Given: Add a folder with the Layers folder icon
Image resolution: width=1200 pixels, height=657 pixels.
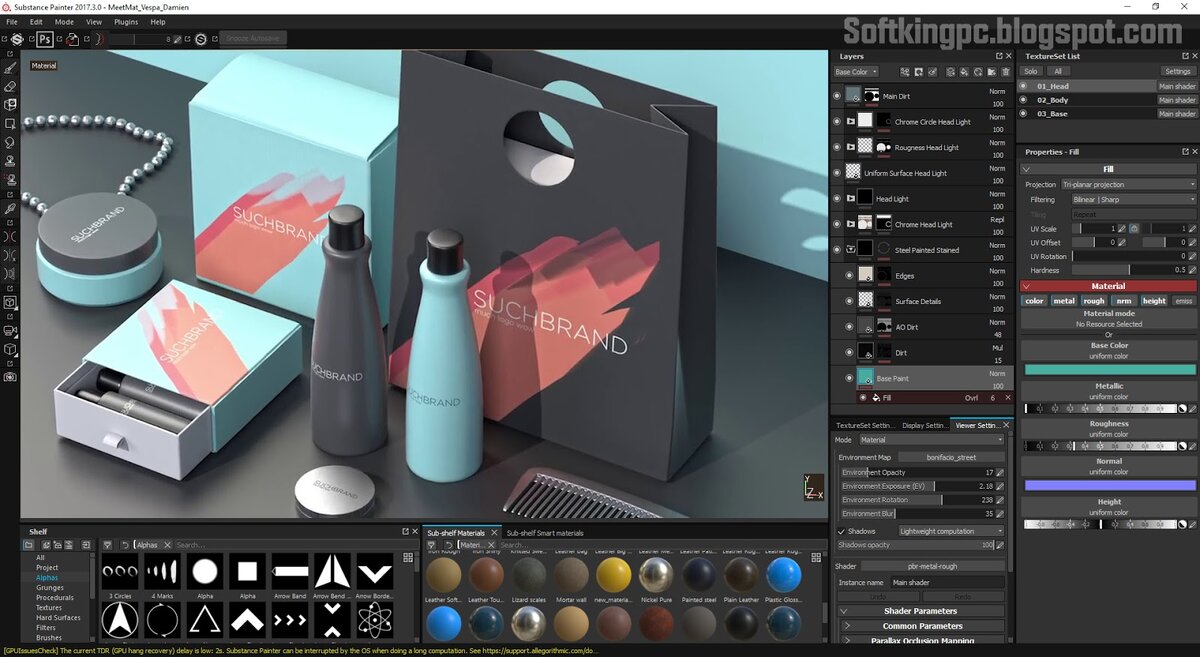Looking at the screenshot, I should 992,72.
